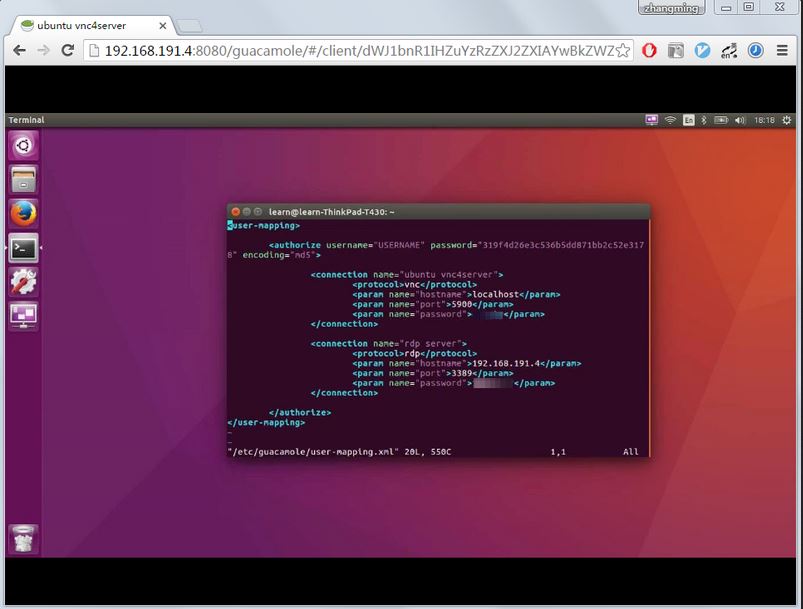Screen dimensions: 803x609
Task: Open the Ubuntu session gear menu
Action: [787, 120]
